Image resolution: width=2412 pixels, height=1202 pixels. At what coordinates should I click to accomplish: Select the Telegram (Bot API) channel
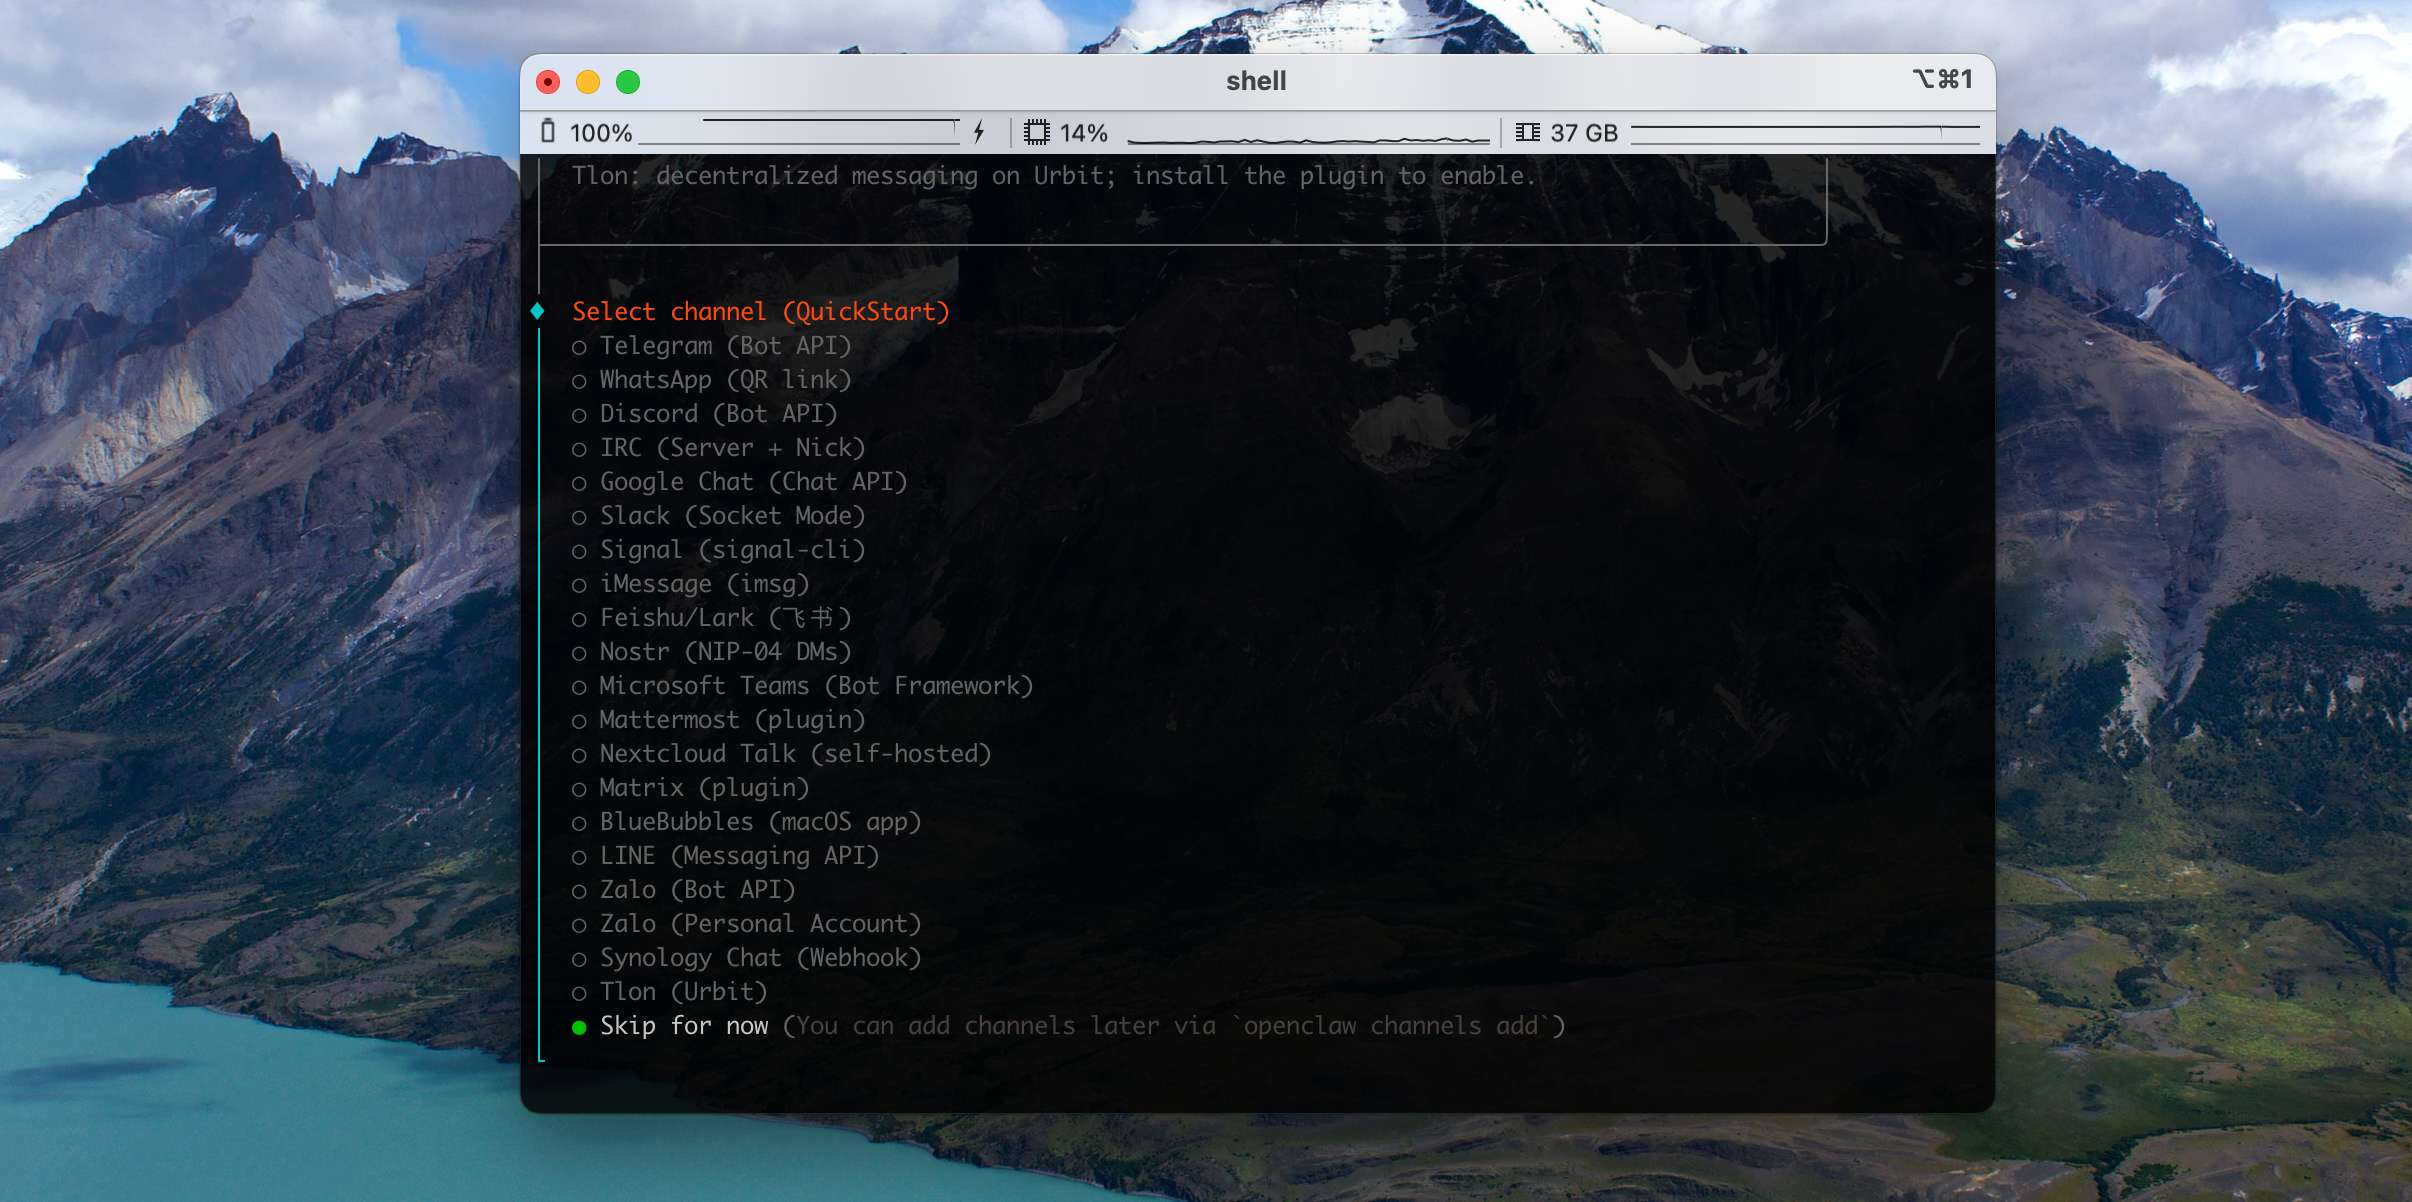(724, 345)
